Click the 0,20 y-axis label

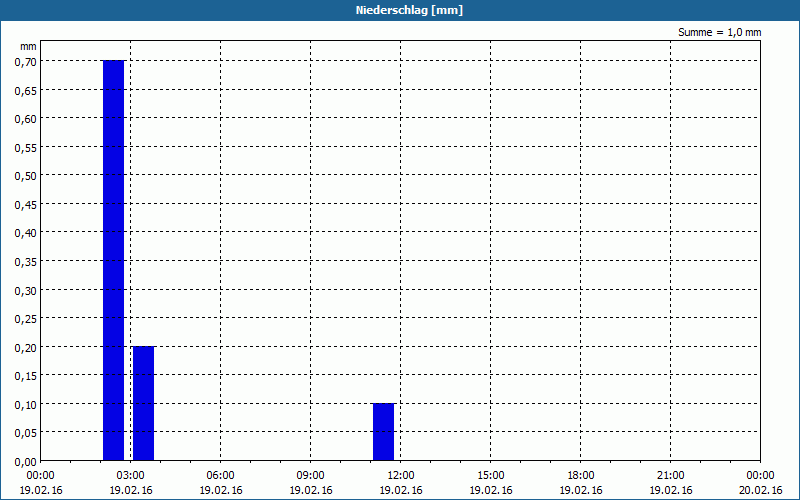pyautogui.click(x=26, y=347)
